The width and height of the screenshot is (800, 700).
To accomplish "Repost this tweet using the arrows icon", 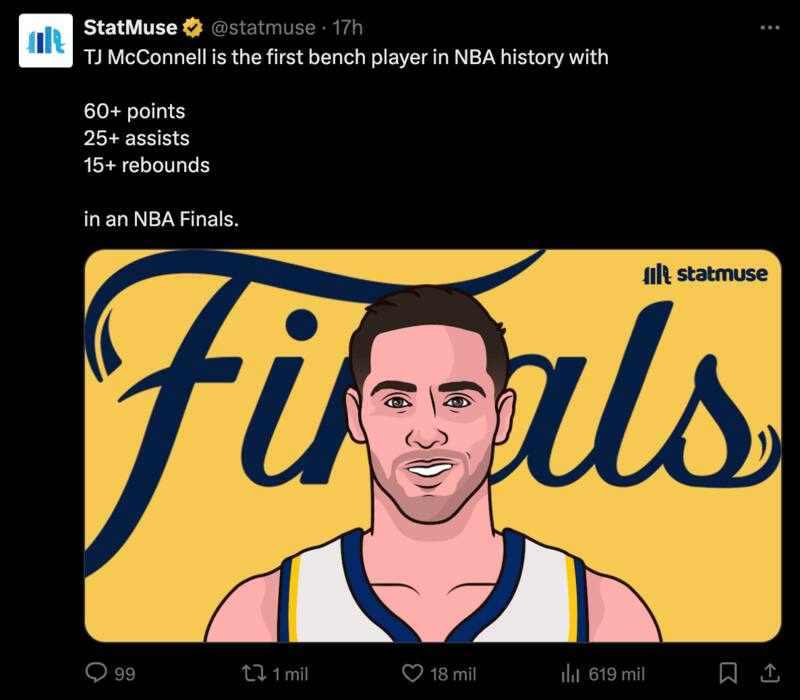I will coord(255,673).
